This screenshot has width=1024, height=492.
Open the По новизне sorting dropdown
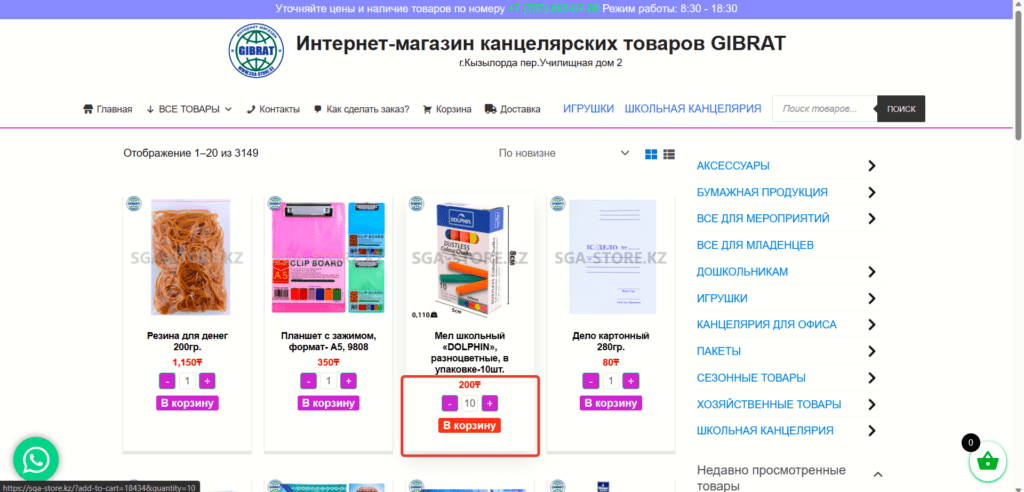click(564, 154)
